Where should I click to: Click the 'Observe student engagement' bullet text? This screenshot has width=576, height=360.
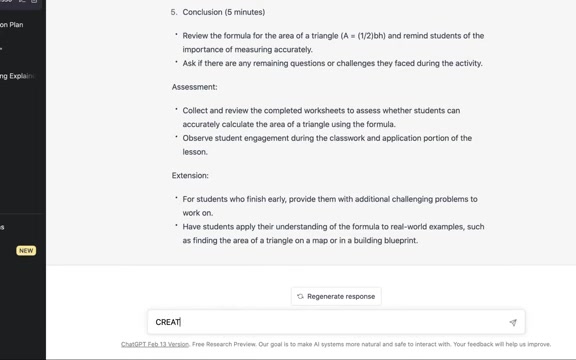tap(327, 145)
